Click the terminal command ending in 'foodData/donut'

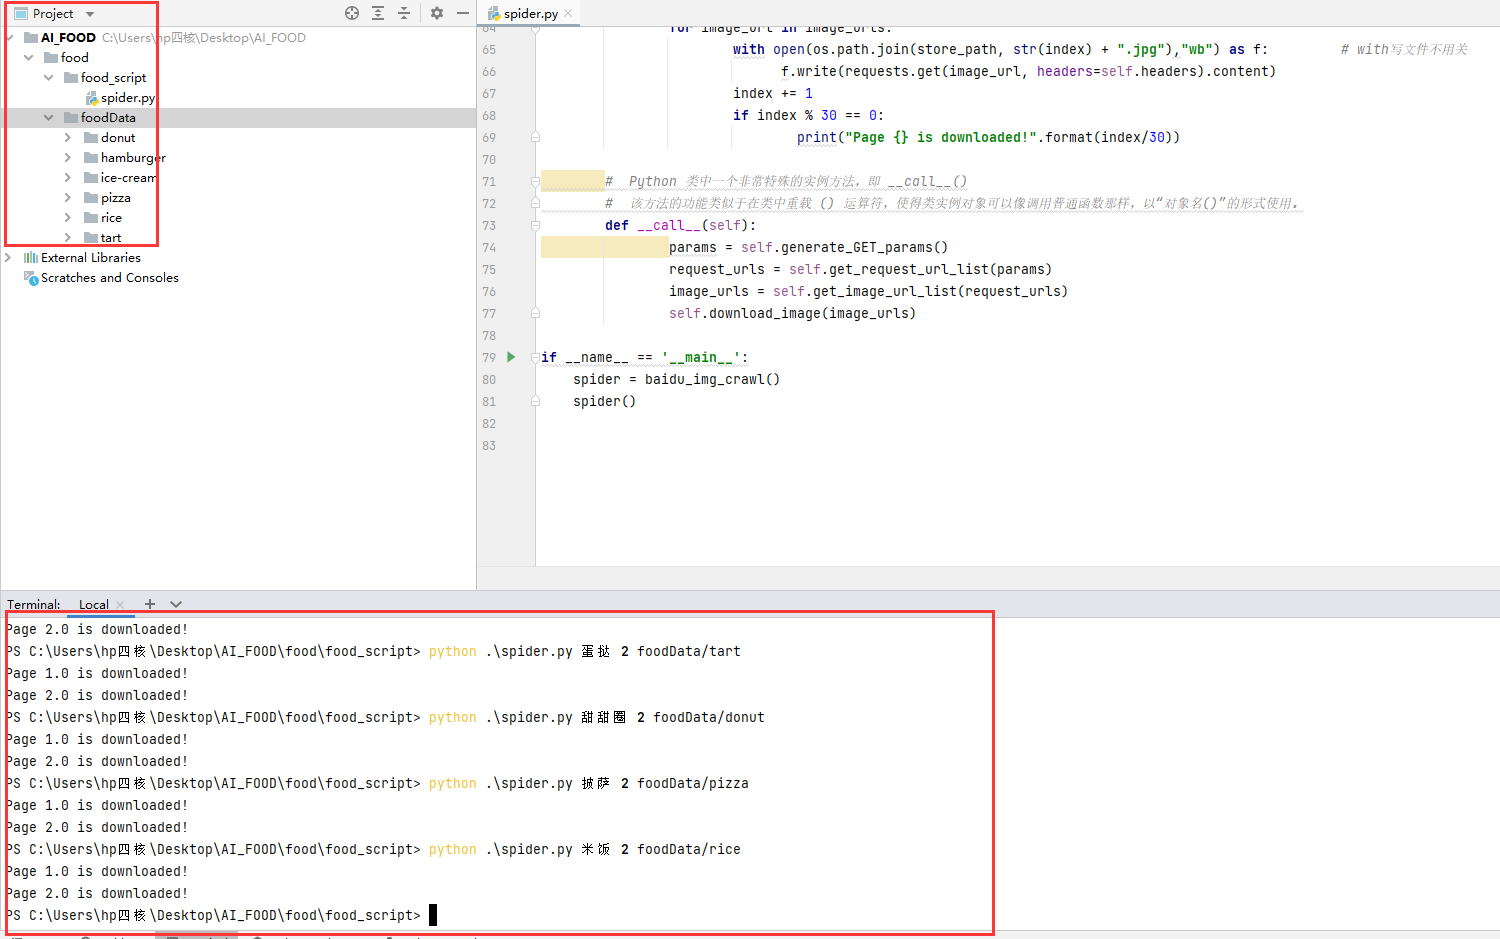(x=597, y=717)
